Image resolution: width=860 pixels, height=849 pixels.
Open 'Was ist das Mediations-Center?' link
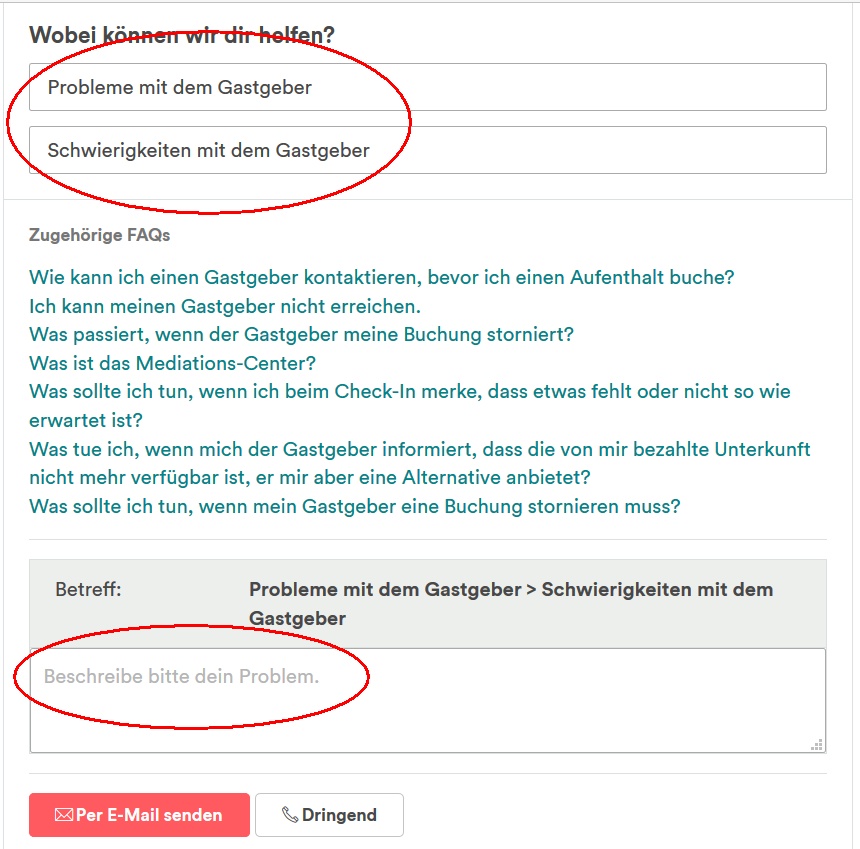click(172, 363)
